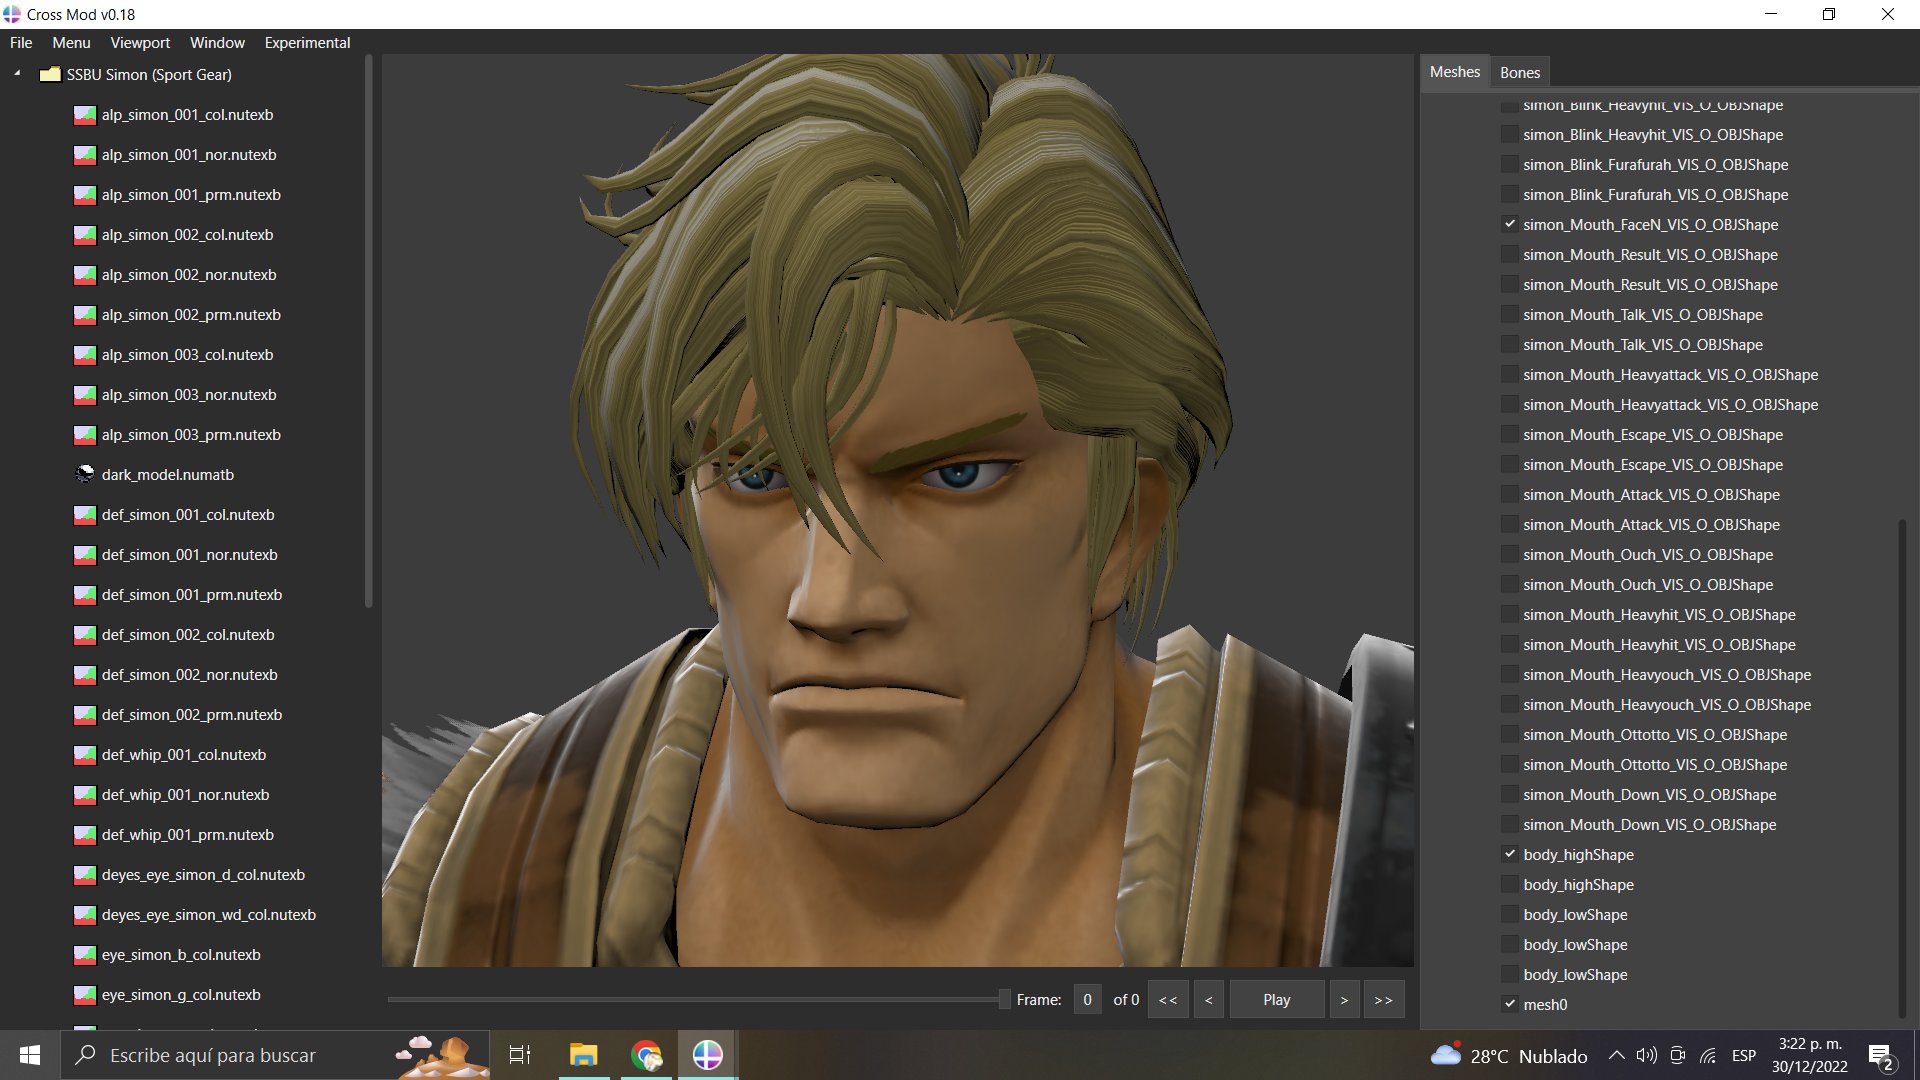Image resolution: width=1920 pixels, height=1080 pixels.
Task: Show hidden system tray icons
Action: [1616, 1056]
